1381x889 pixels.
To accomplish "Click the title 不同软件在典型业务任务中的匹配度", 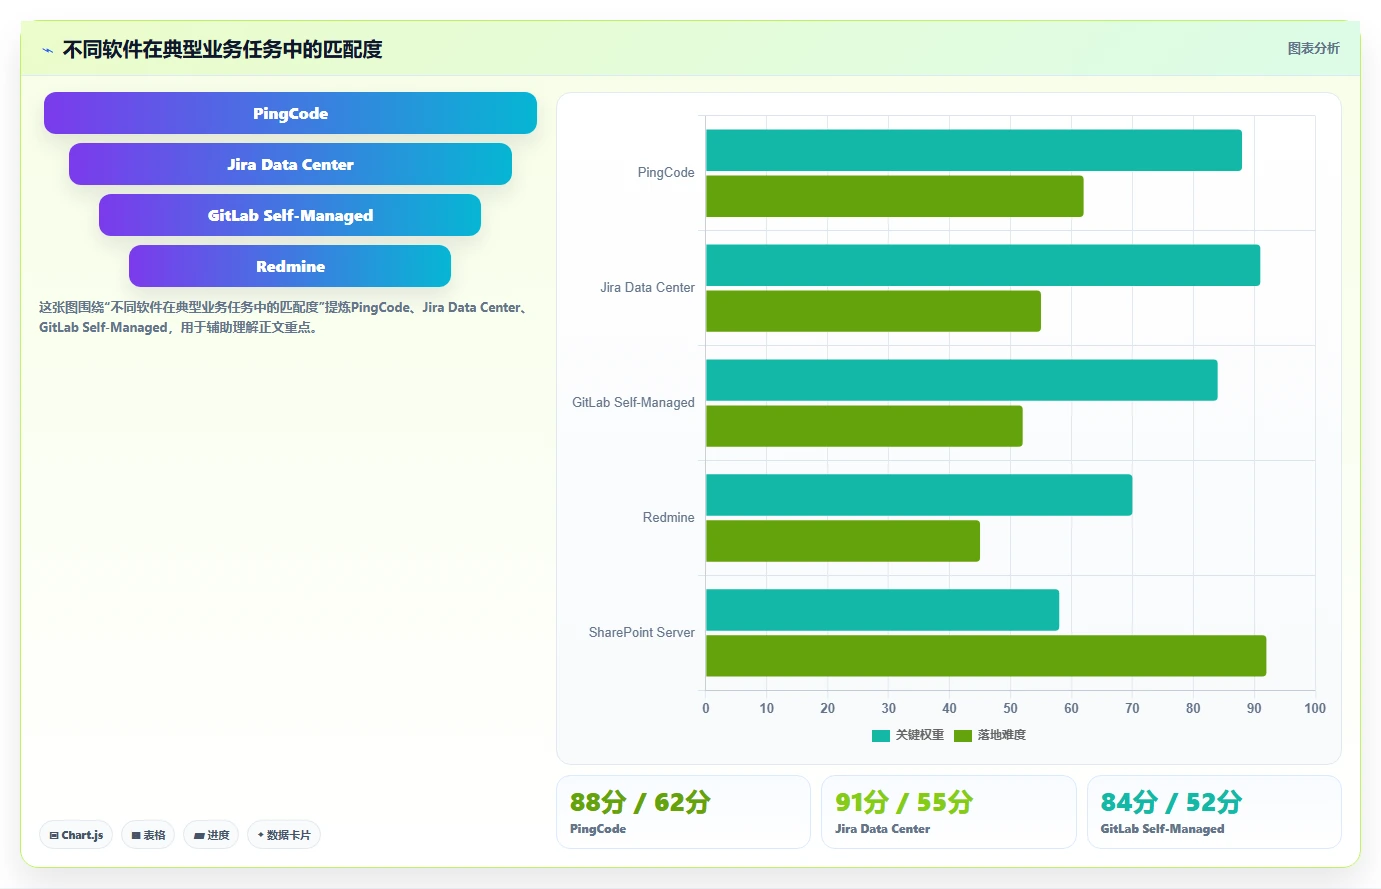I will pos(223,49).
